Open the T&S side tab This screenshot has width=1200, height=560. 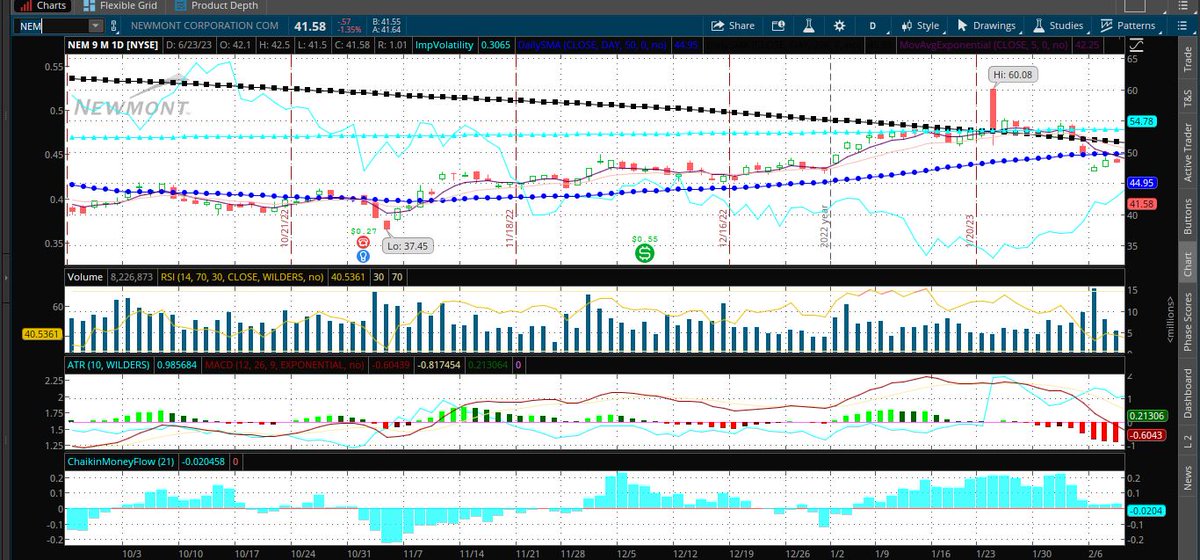[1187, 97]
